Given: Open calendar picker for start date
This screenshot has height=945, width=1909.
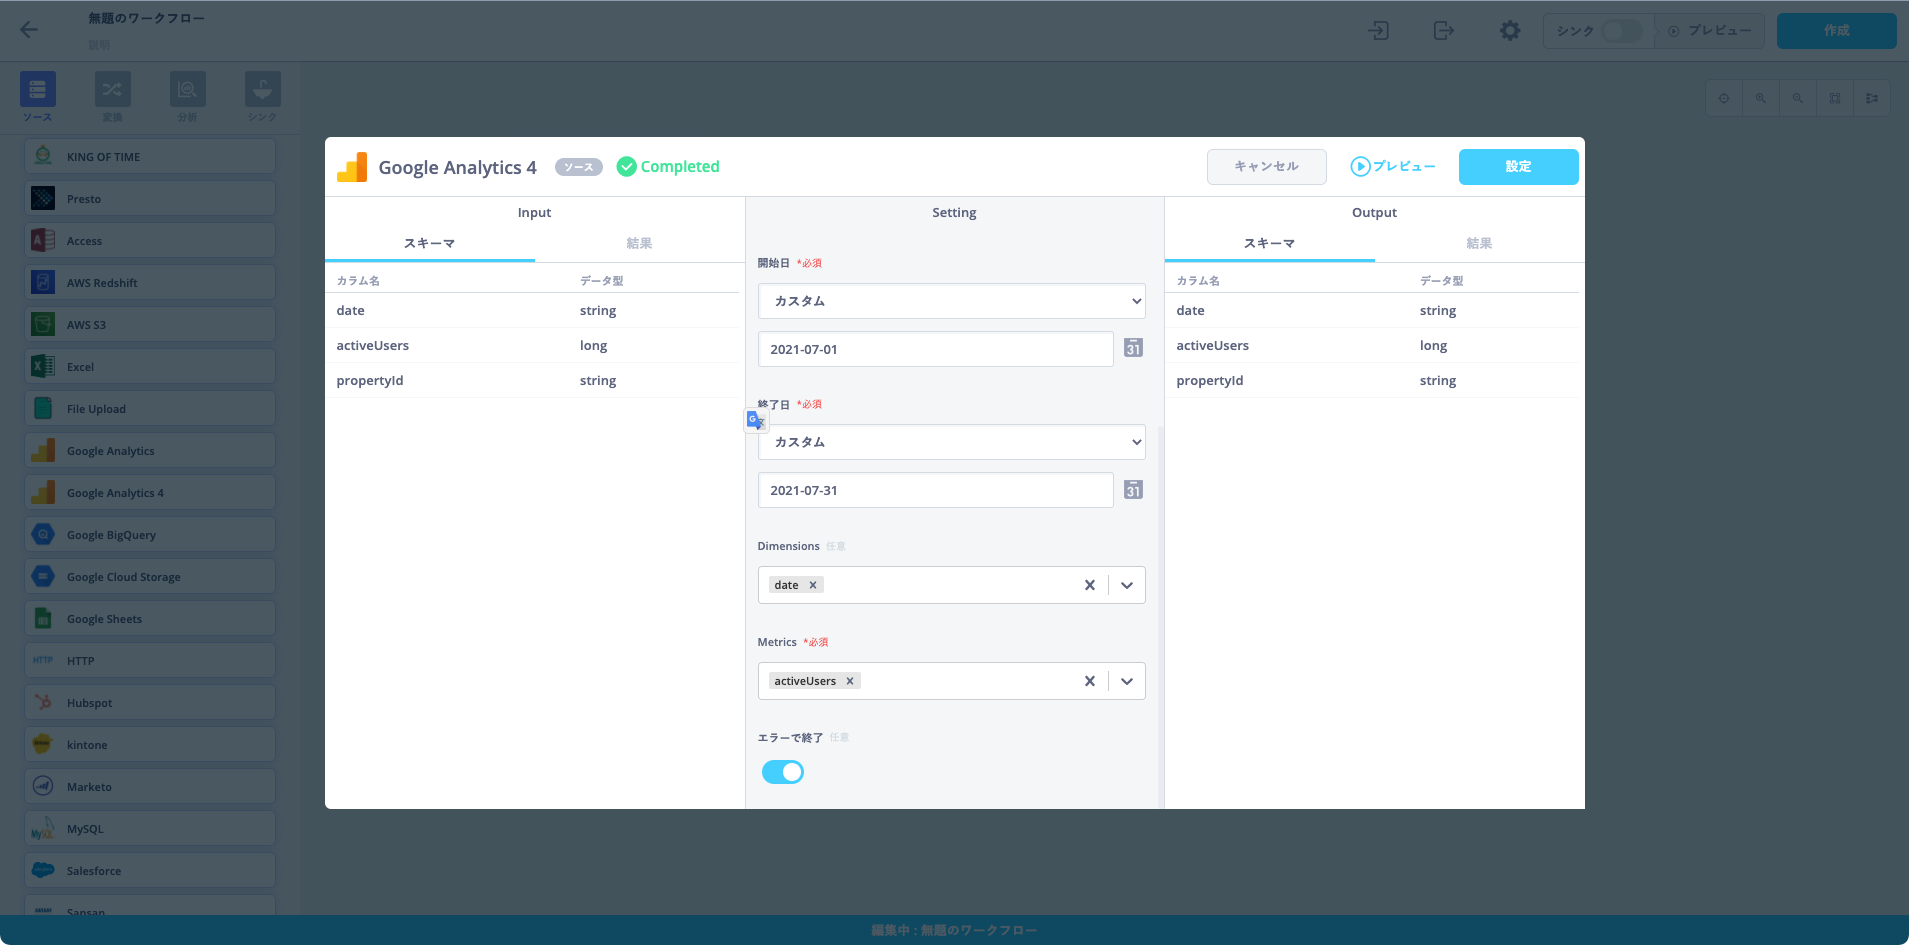Looking at the screenshot, I should 1133,348.
